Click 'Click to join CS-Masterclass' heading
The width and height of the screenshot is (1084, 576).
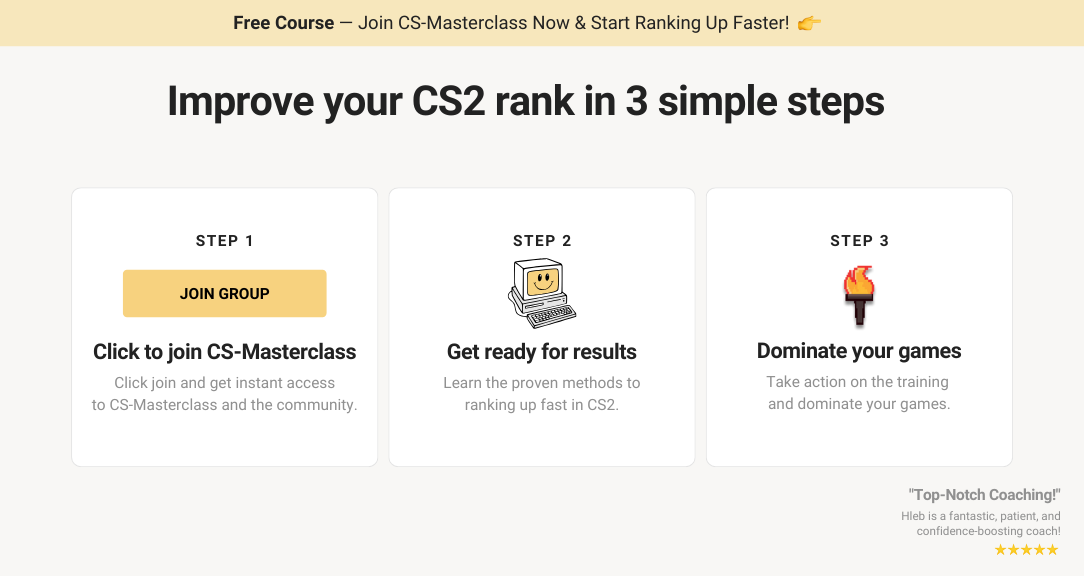[225, 352]
